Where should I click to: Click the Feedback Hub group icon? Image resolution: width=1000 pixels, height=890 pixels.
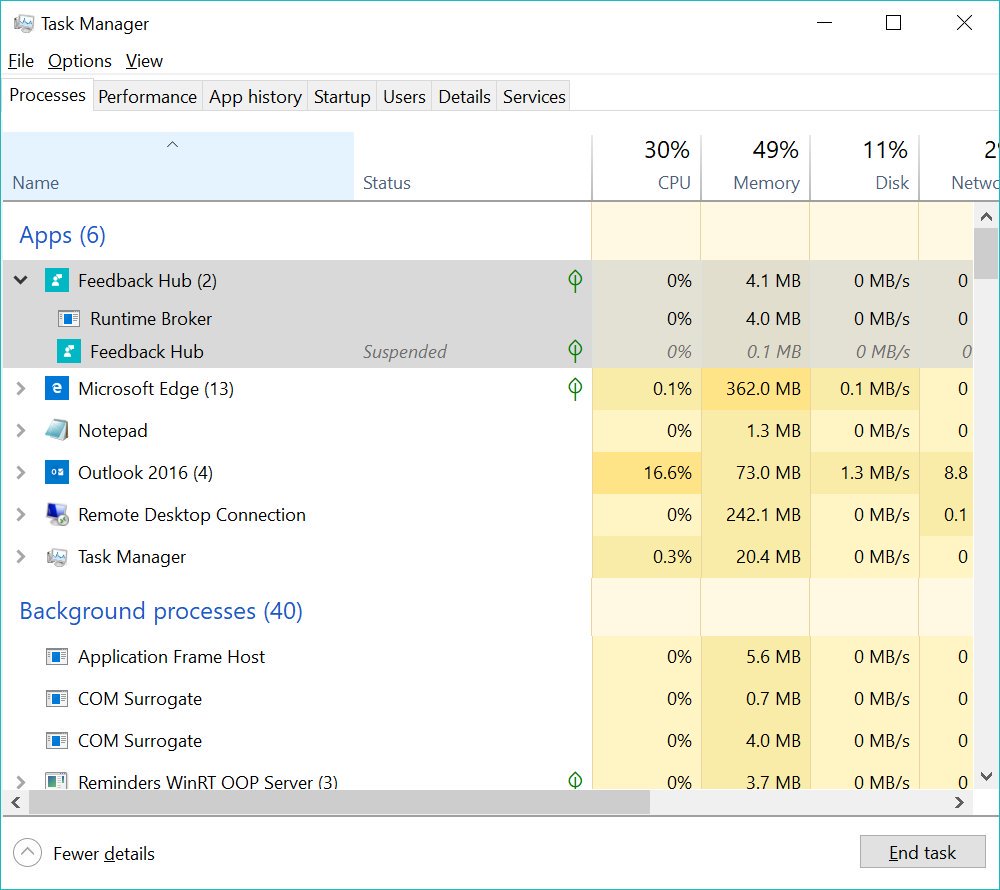[57, 281]
